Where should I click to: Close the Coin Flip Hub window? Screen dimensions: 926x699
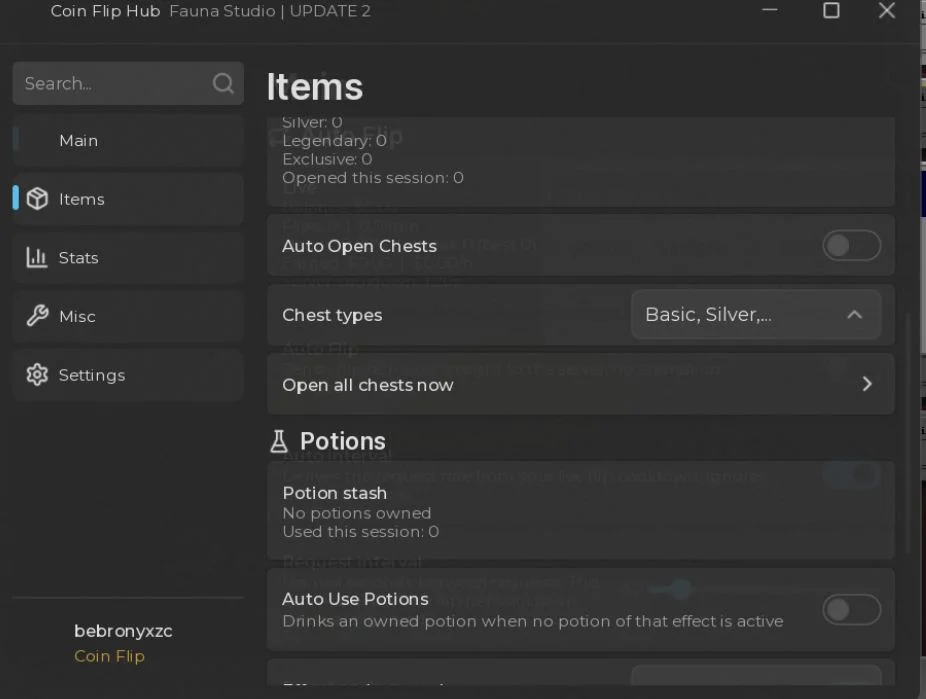coord(886,10)
